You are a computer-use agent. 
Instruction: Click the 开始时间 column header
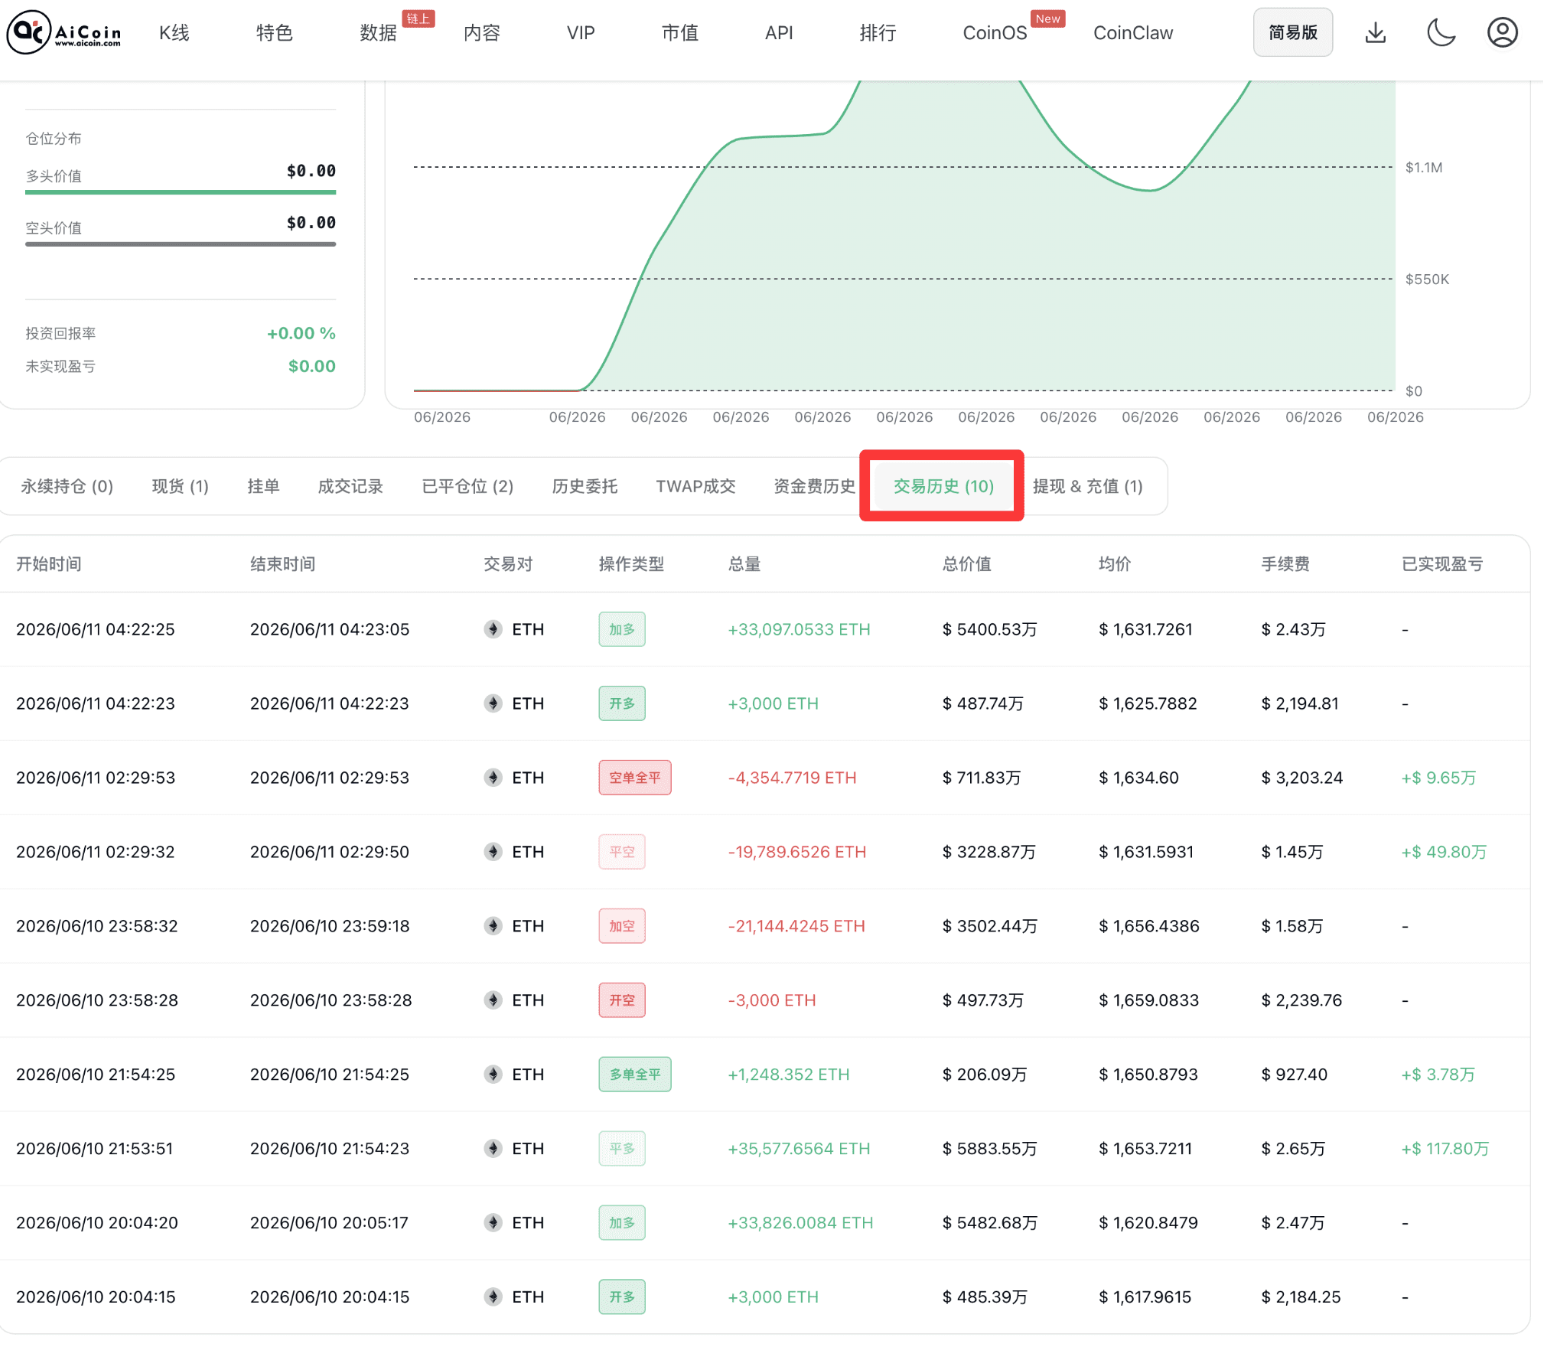tap(49, 564)
